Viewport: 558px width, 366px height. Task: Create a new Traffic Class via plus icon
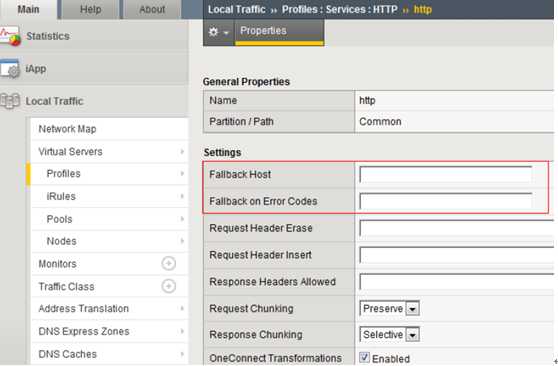(x=169, y=286)
